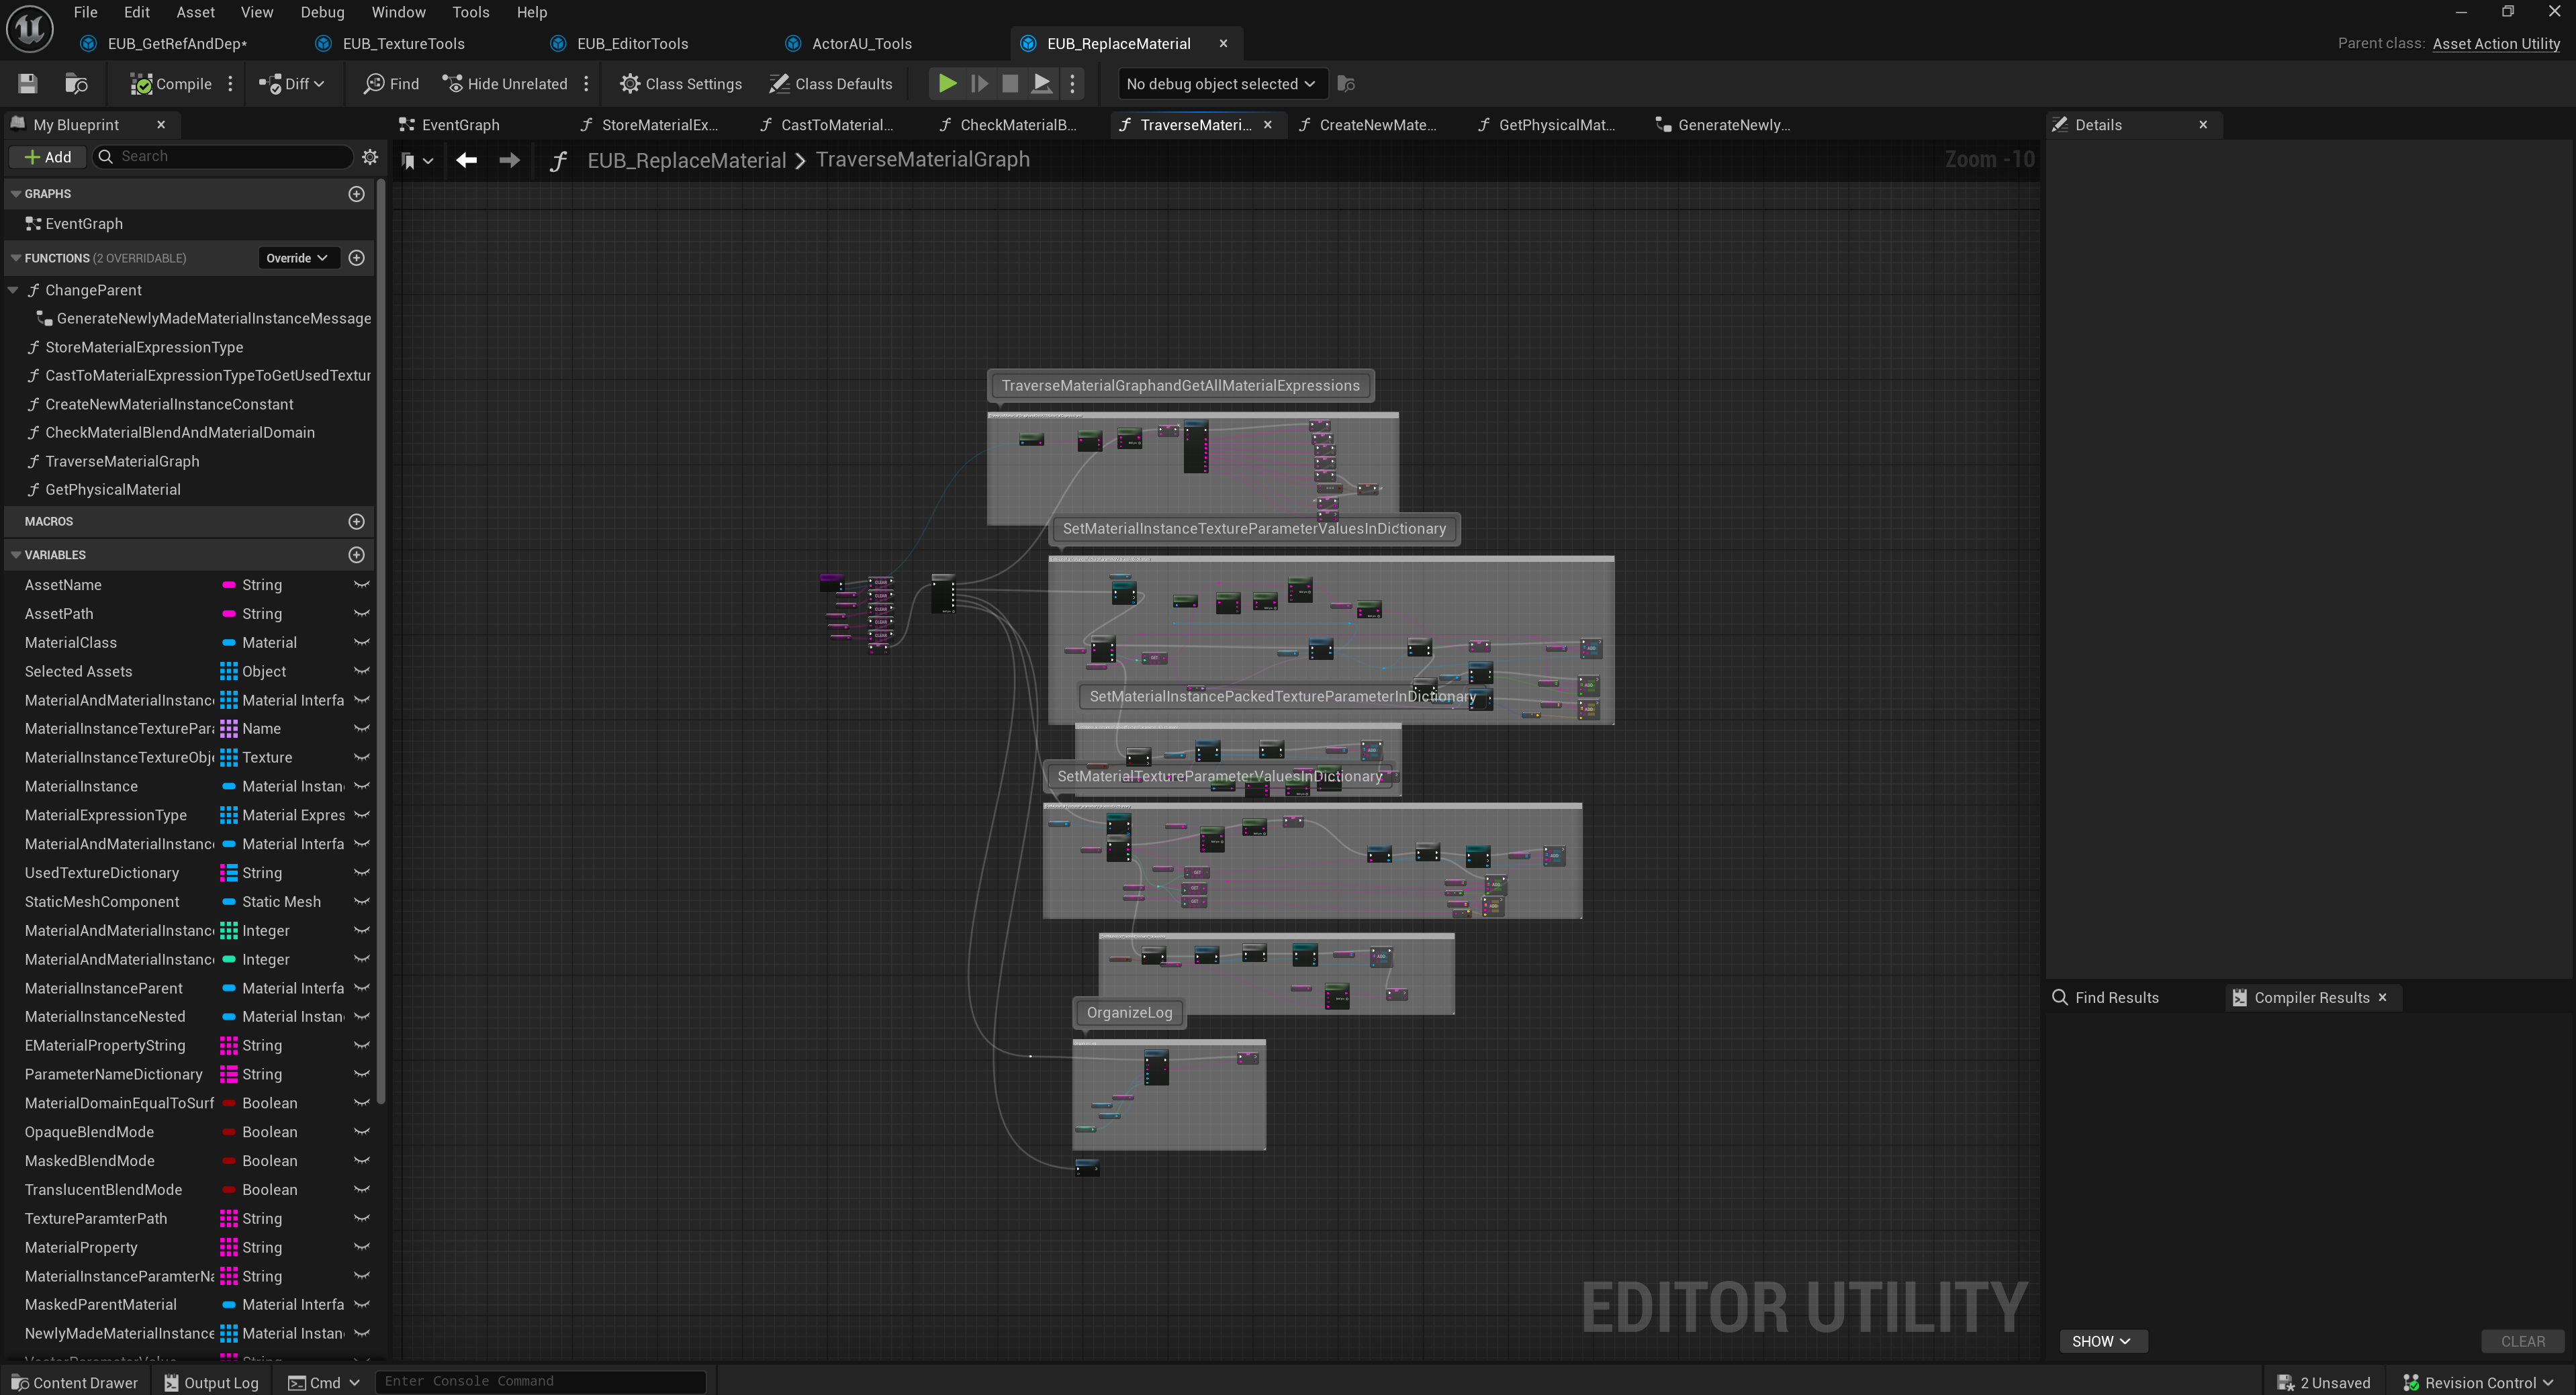
Task: Open Class Defaults
Action: (831, 84)
